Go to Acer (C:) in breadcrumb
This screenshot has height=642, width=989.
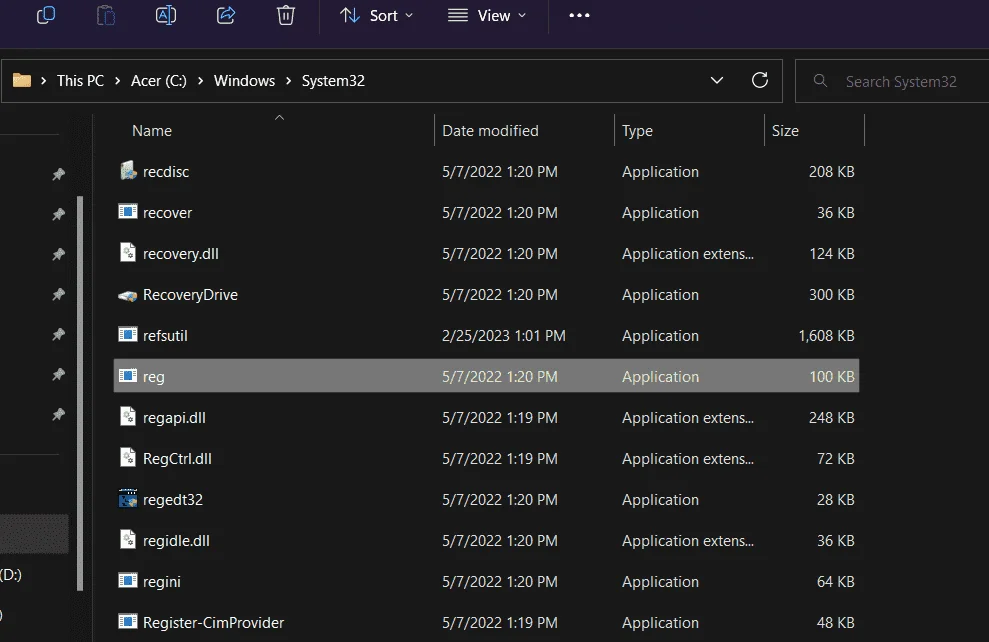[x=158, y=81]
